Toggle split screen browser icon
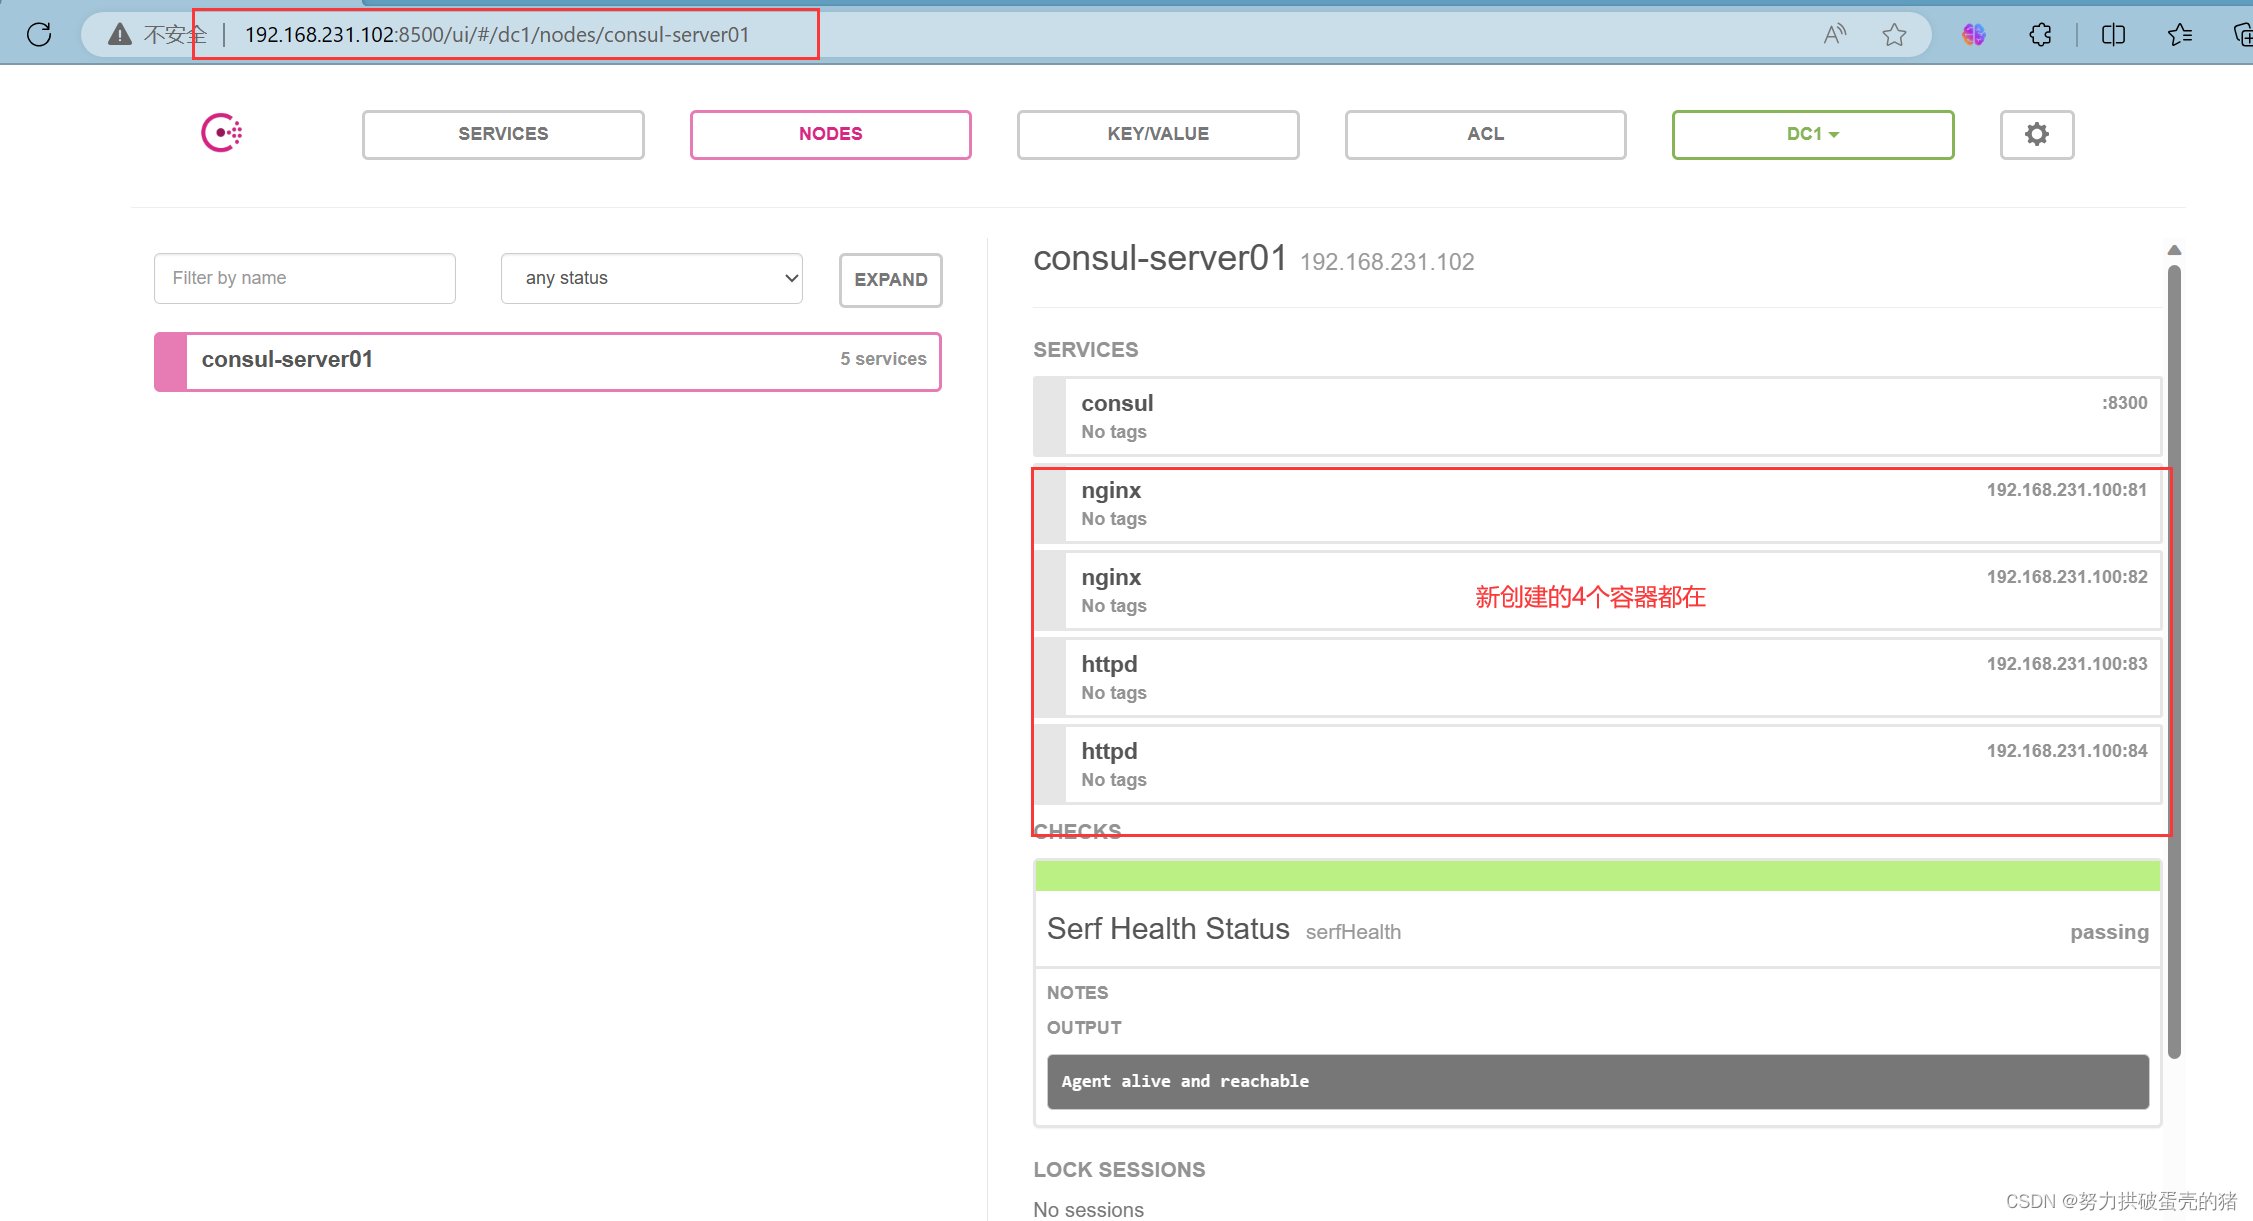This screenshot has width=2253, height=1221. pyautogui.click(x=2113, y=34)
